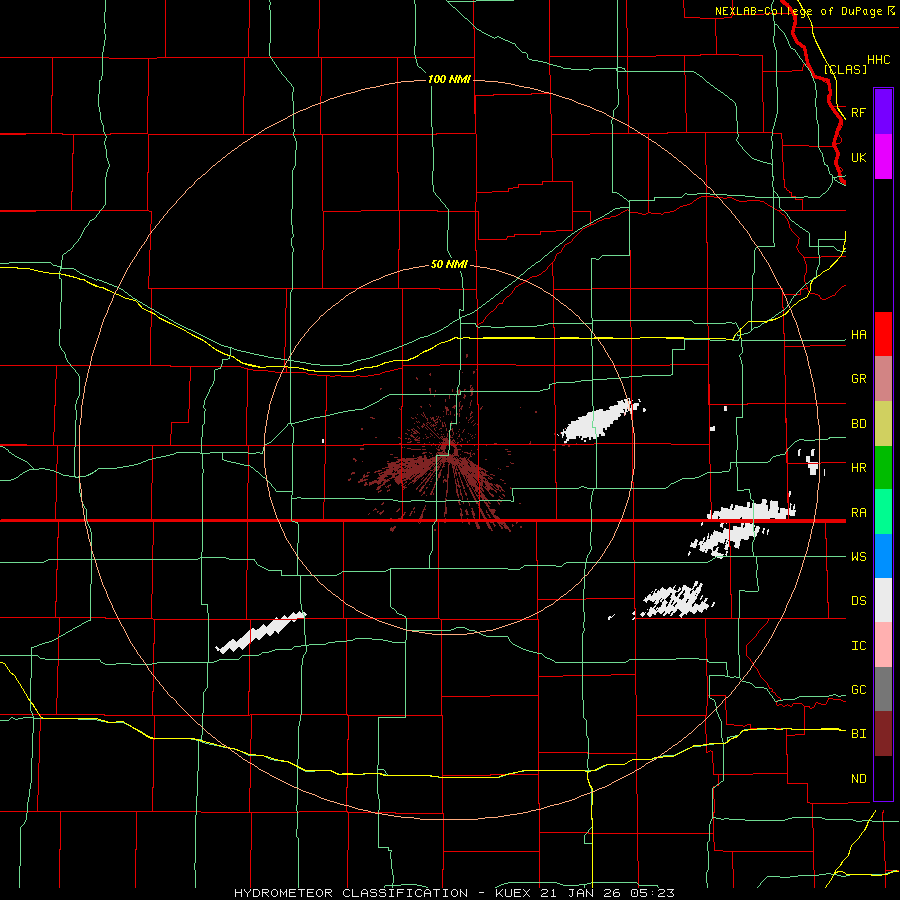Click the 50 NMI range ring label

[449, 264]
